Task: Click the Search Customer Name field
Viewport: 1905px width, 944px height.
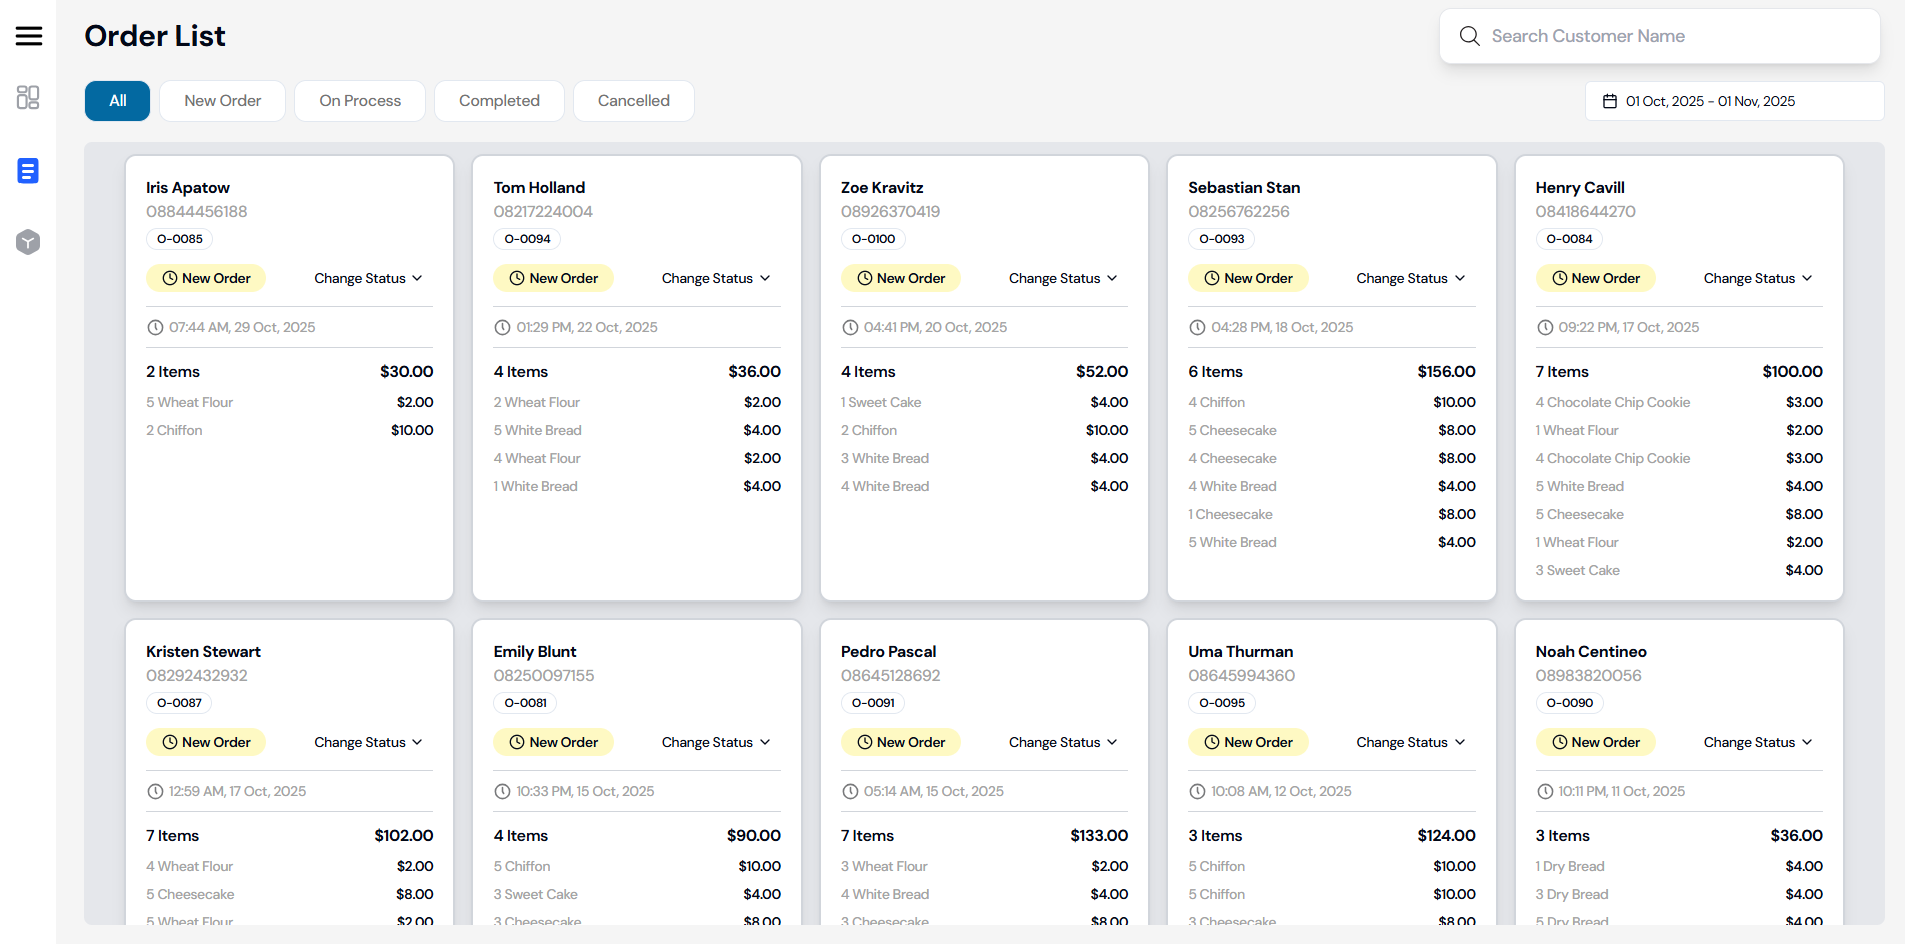Action: [1660, 35]
